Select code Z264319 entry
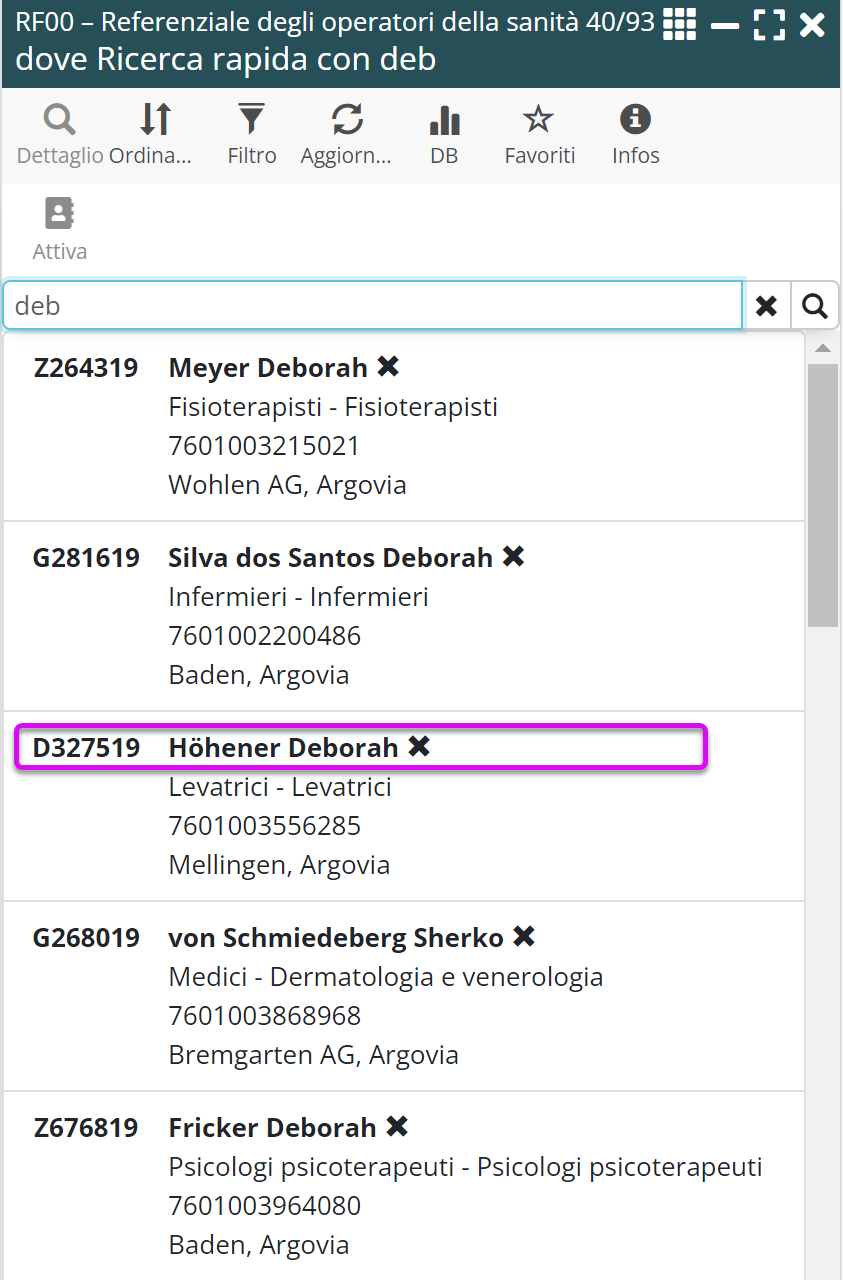The image size is (843, 1280). (x=86, y=368)
